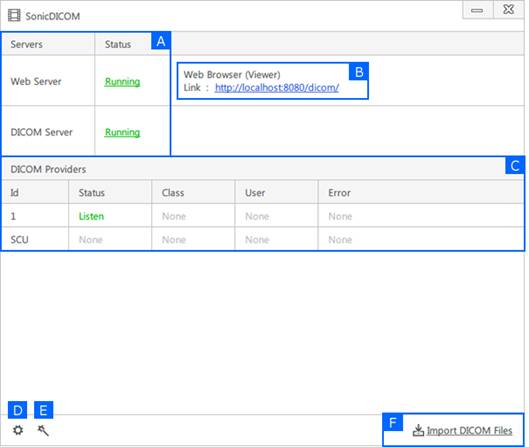
Task: Click the providers 'Id' column header
Action: pyautogui.click(x=15, y=193)
